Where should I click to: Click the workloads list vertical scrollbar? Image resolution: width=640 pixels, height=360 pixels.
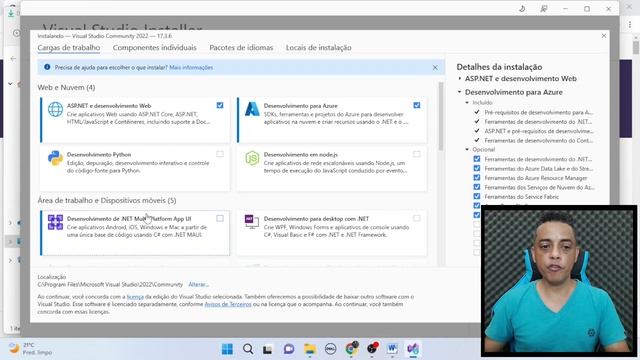(x=441, y=116)
